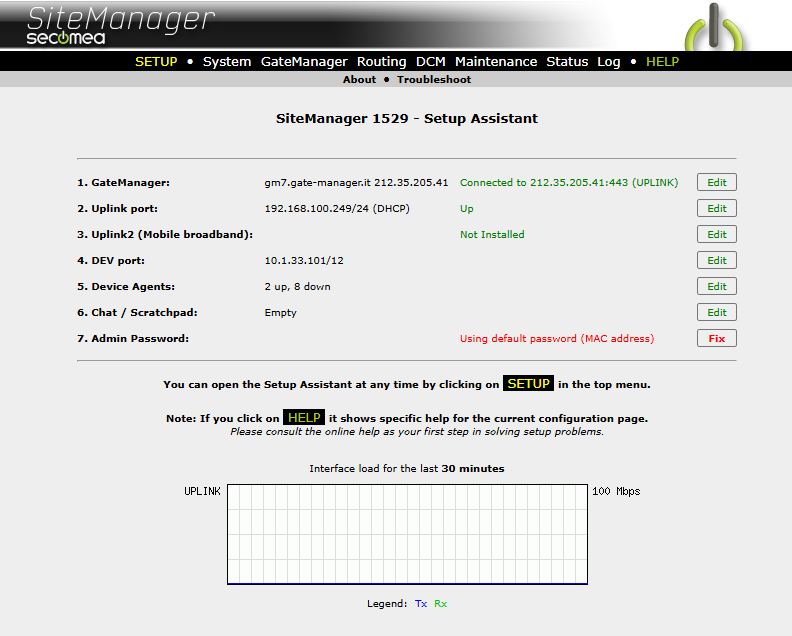This screenshot has width=792, height=636.
Task: Open the DCM menu
Action: (430, 62)
